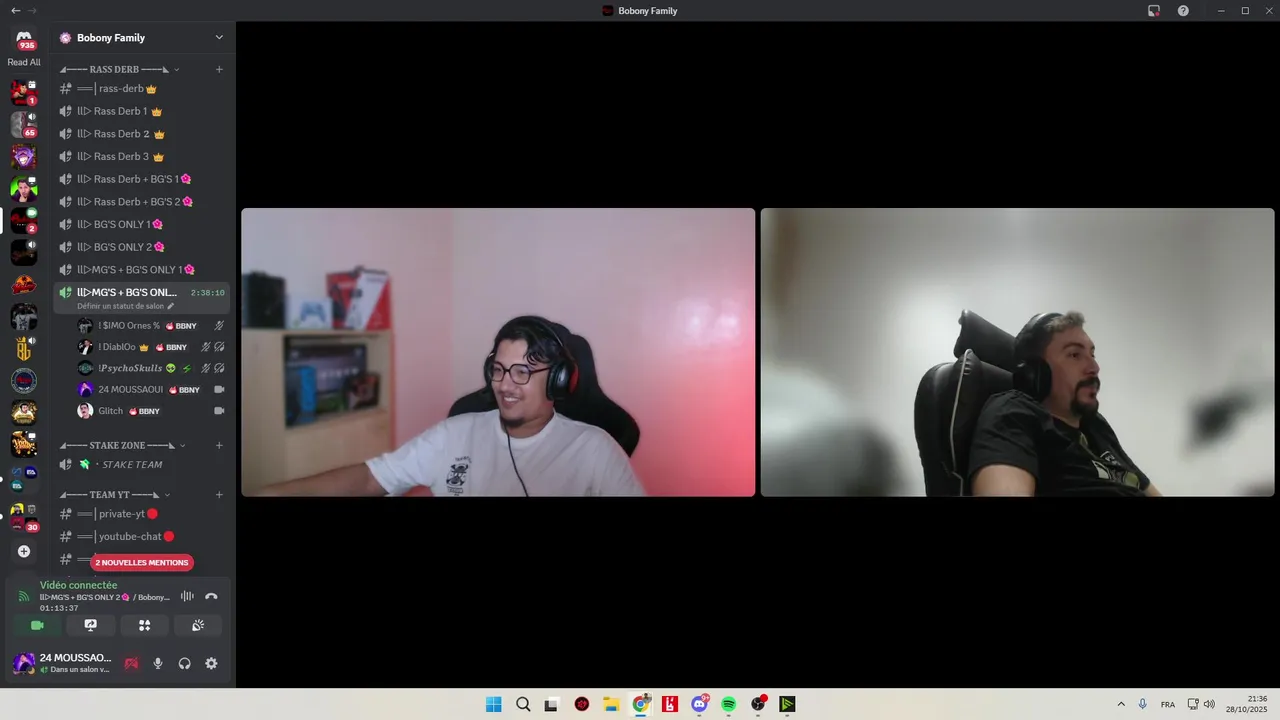This screenshot has height=720, width=1280.
Task: Open 24 MOUSSAO user profile panel
Action: click(62, 663)
